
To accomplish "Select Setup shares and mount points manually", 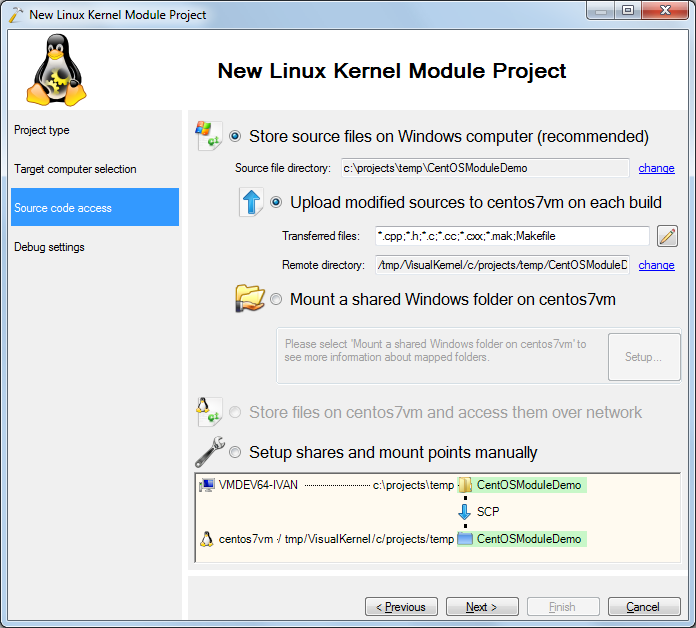I will 235,452.
